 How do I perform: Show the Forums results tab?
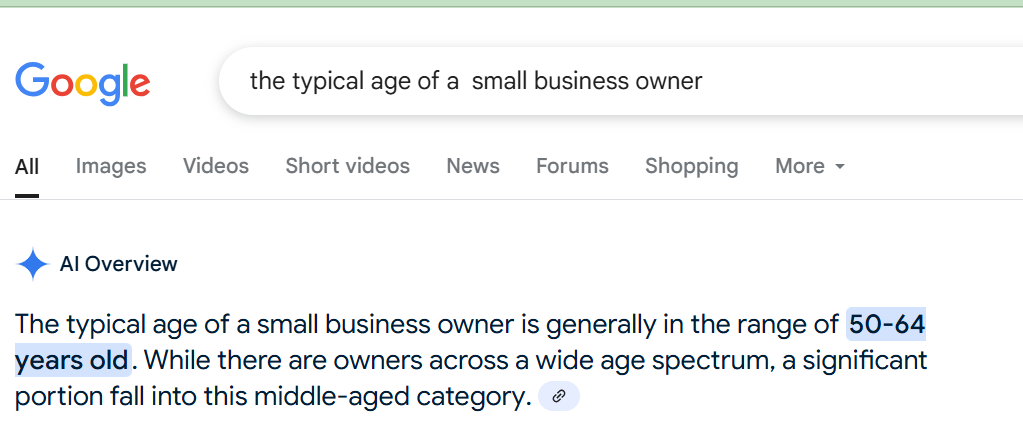(572, 166)
